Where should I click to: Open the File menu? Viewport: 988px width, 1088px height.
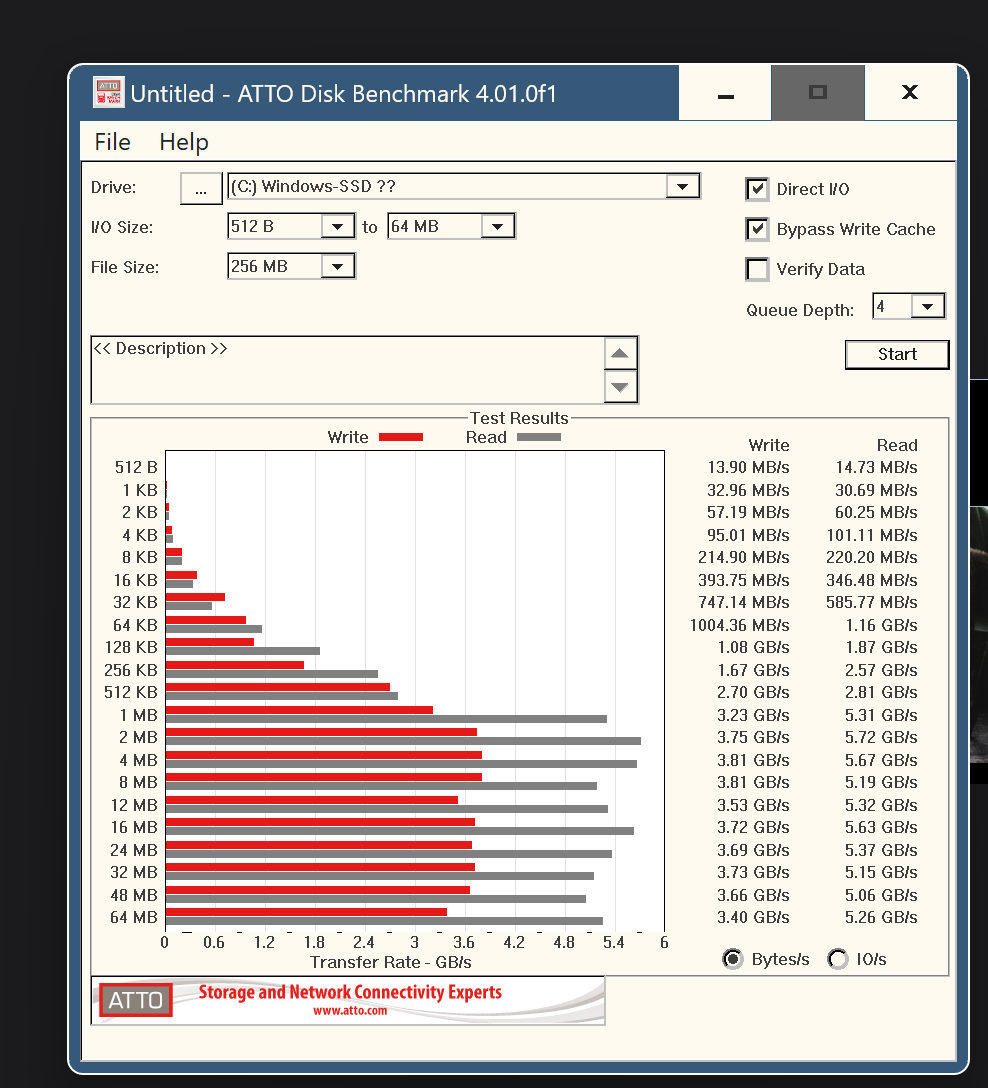(x=112, y=142)
